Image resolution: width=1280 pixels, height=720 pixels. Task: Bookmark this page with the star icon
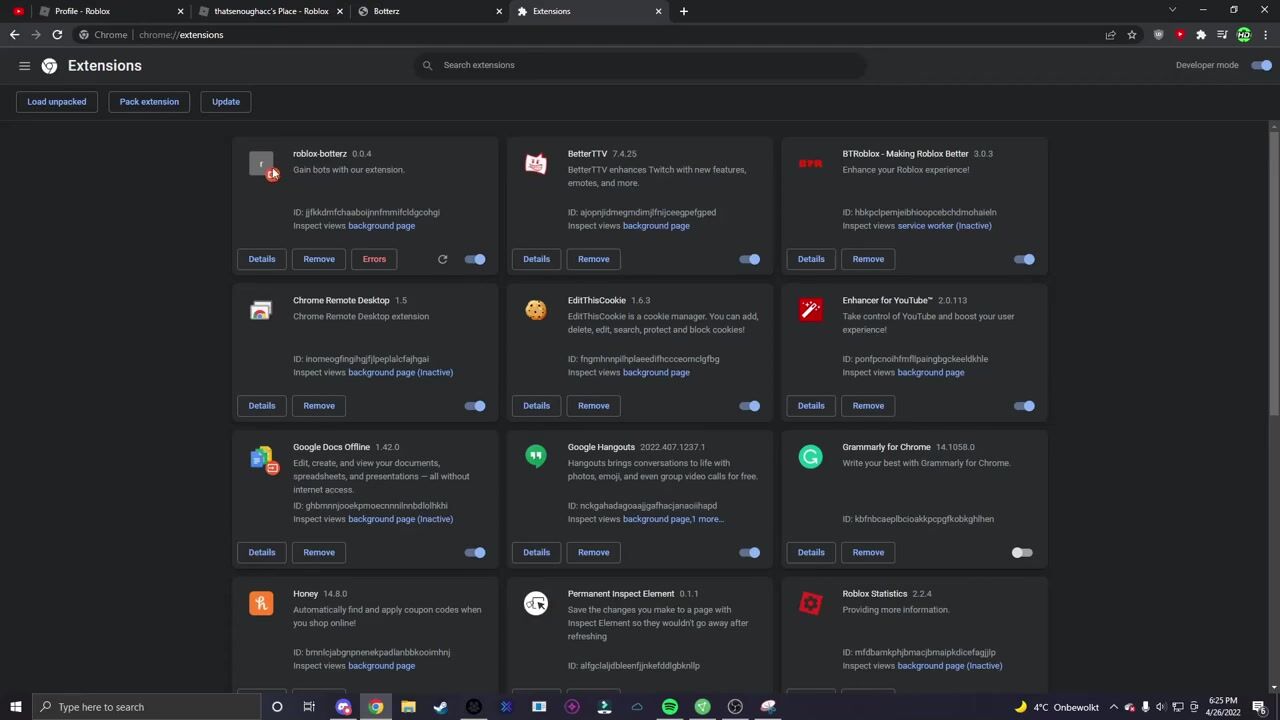(1132, 35)
